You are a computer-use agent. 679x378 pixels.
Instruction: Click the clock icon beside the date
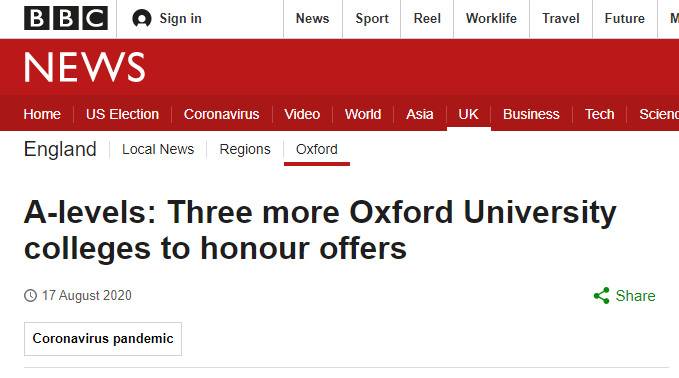(30, 296)
